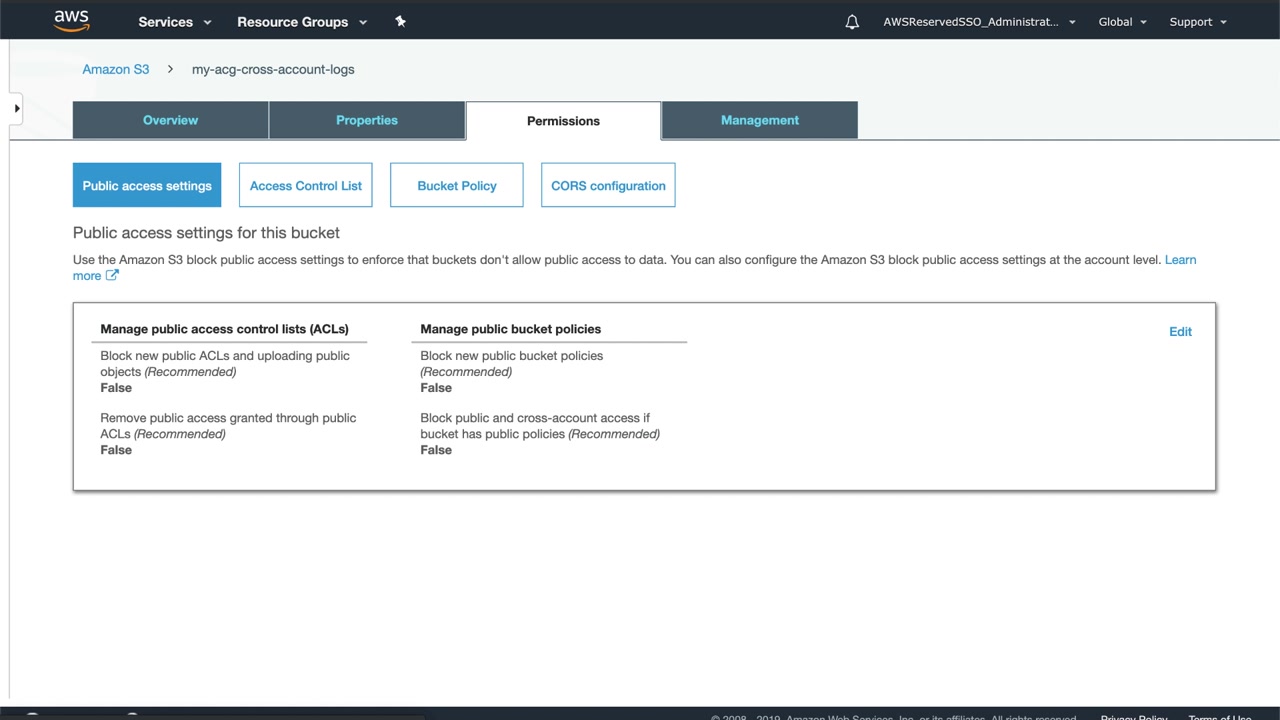Click the pin shortcuts icon

coord(400,21)
